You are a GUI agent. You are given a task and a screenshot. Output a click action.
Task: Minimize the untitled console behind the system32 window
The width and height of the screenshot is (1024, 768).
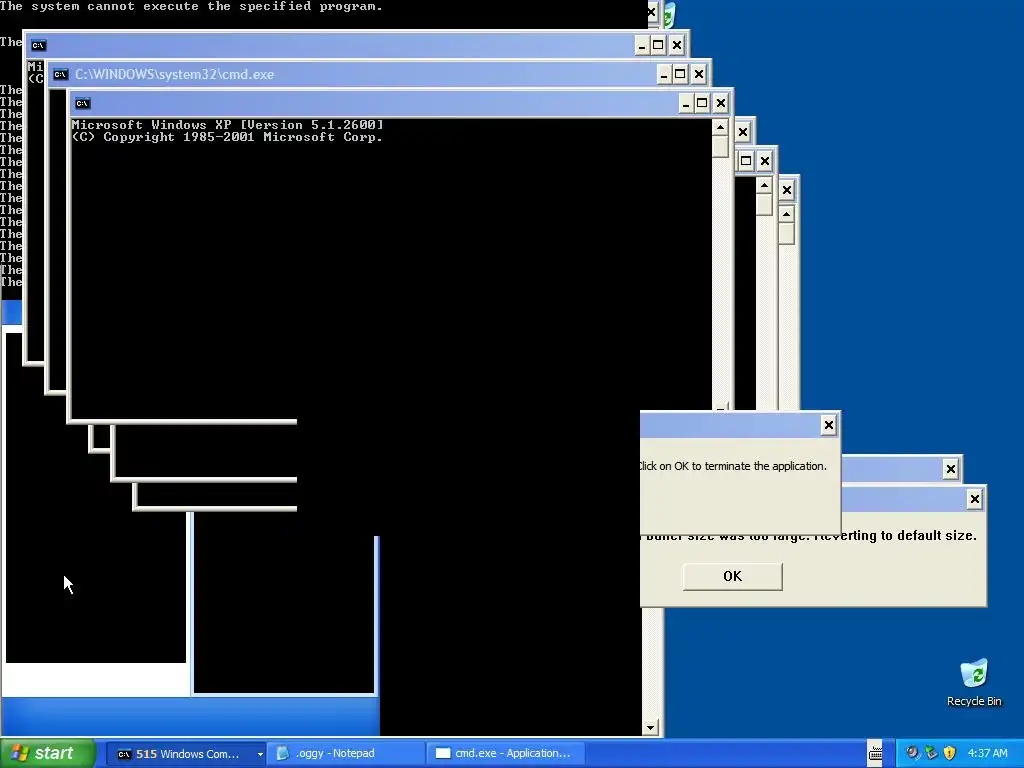(642, 45)
